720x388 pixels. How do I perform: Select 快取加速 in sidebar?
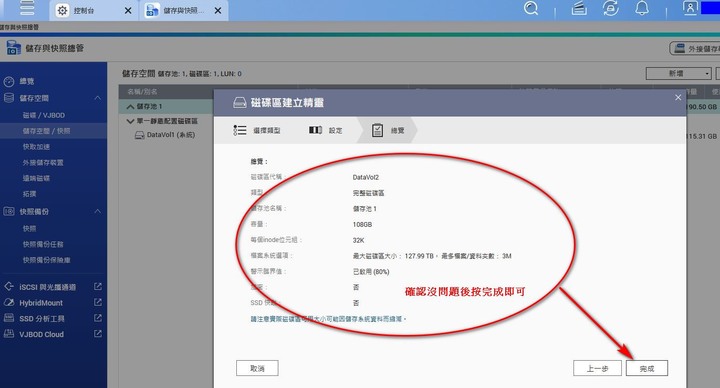[x=36, y=147]
